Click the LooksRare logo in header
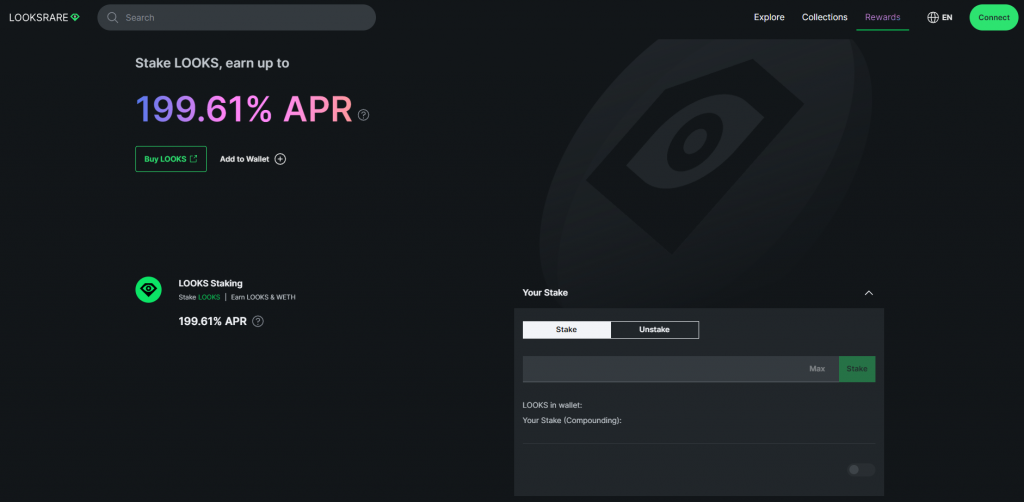 click(x=44, y=18)
